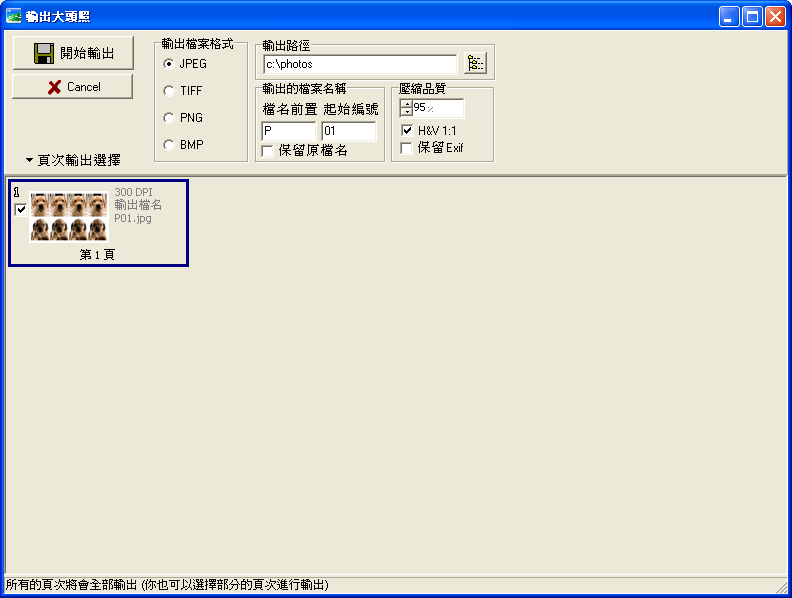
Task: Uncheck the page 1 selection checkbox
Action: pos(21,210)
